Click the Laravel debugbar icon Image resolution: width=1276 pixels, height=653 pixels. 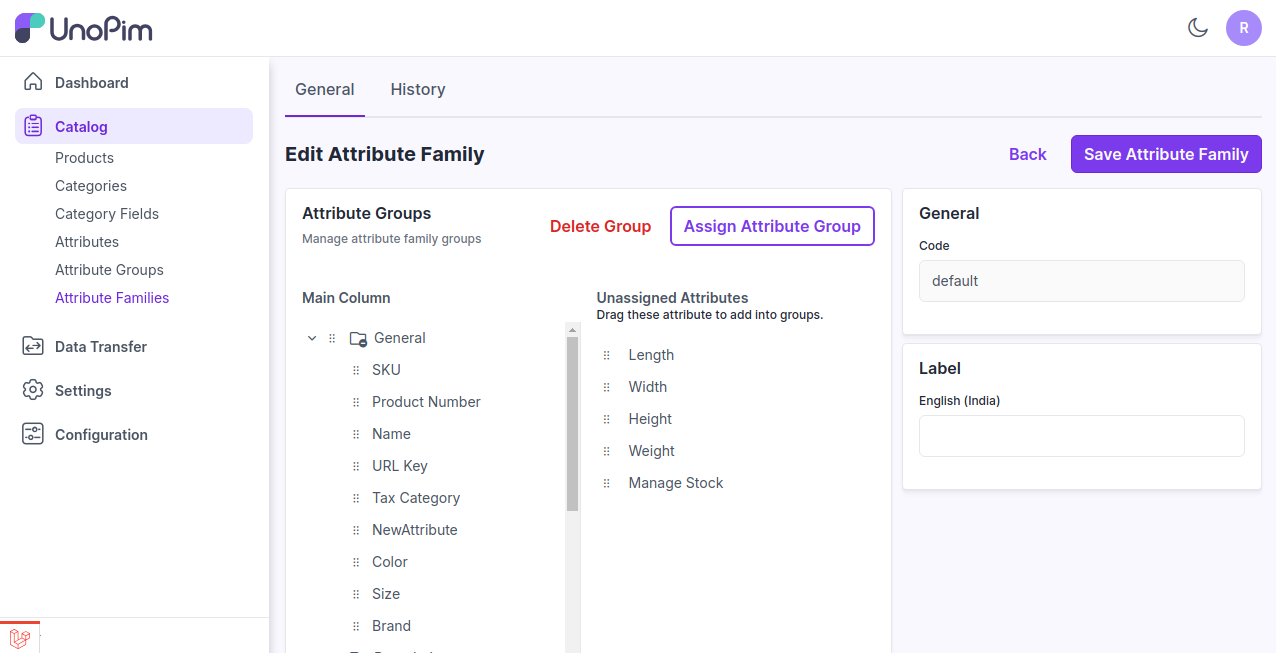pos(19,638)
